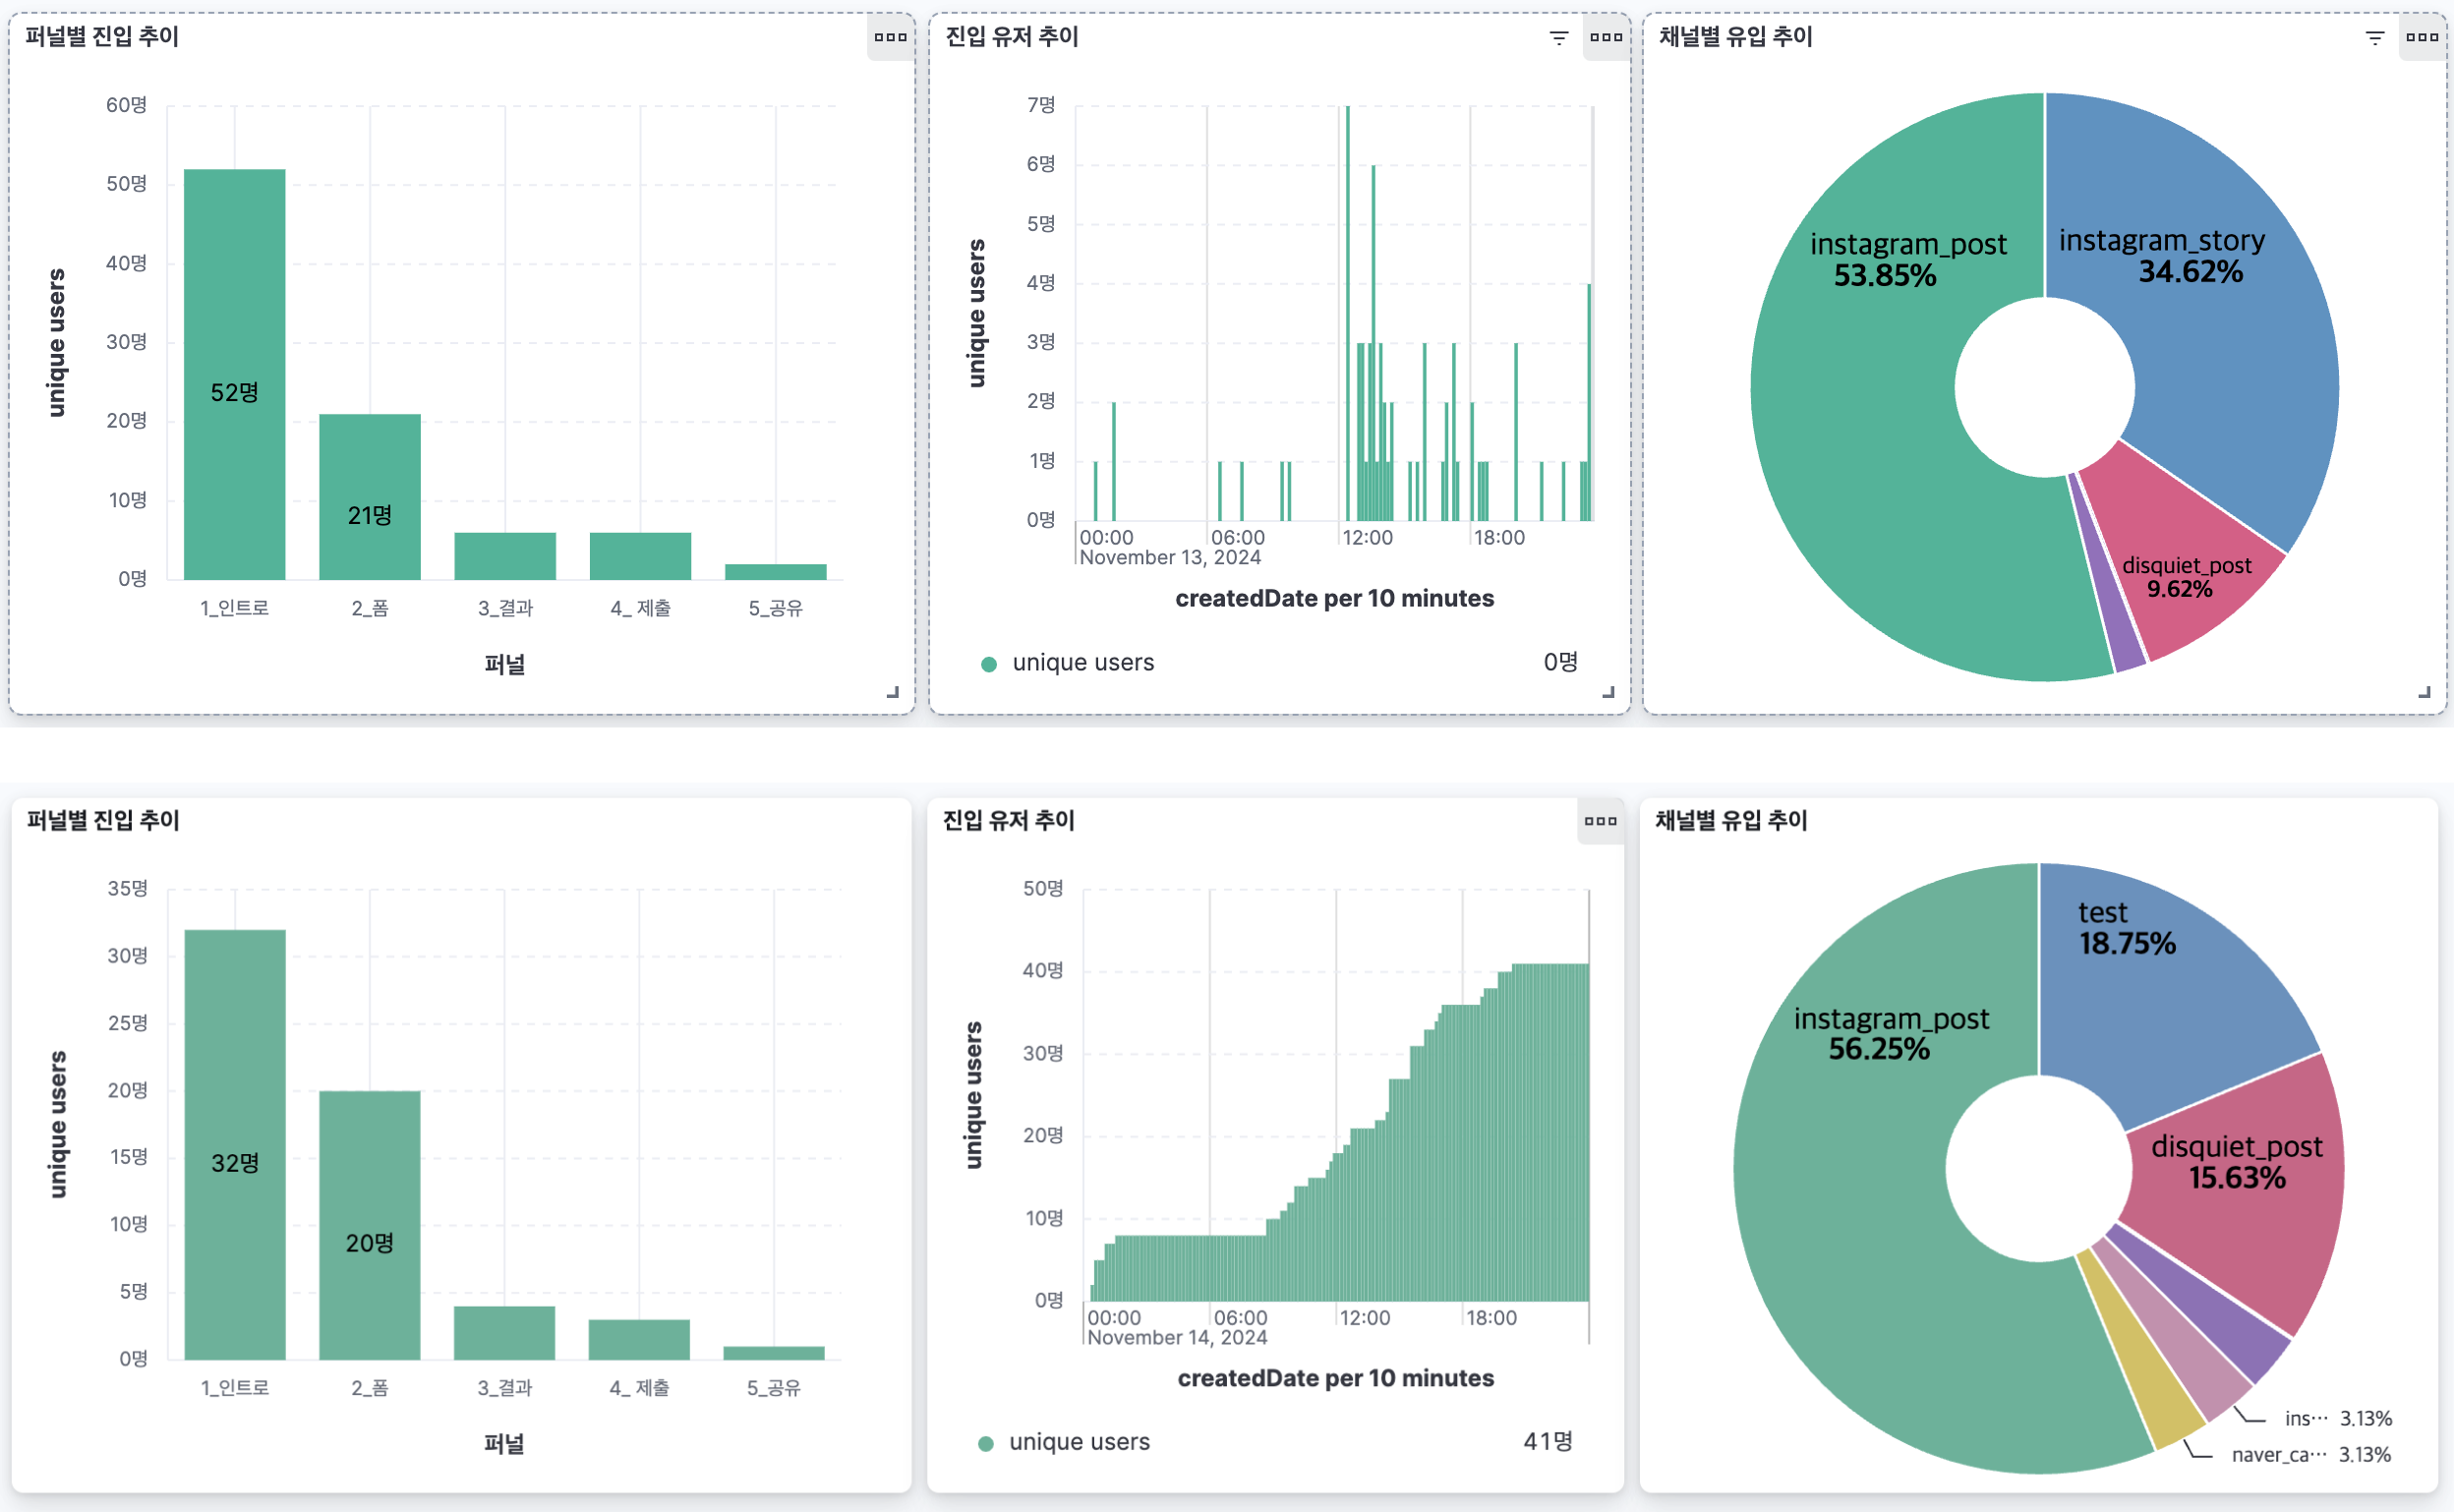Click the unique users legend dot showing 0명
Viewport: 2454px width, 1512px height.
click(x=989, y=664)
